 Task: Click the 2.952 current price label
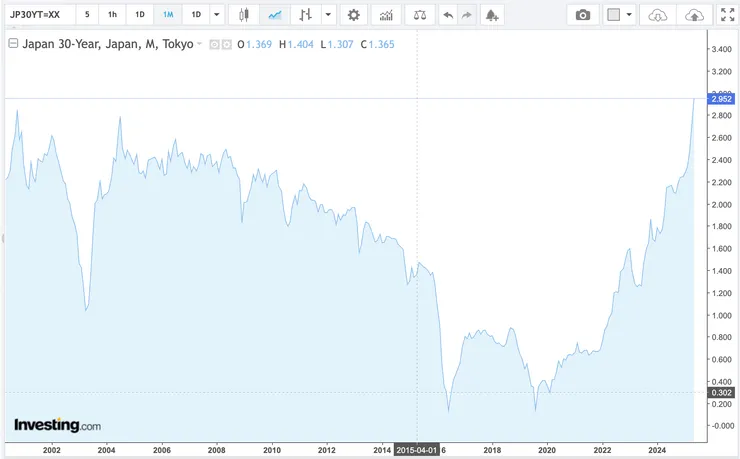pyautogui.click(x=721, y=99)
